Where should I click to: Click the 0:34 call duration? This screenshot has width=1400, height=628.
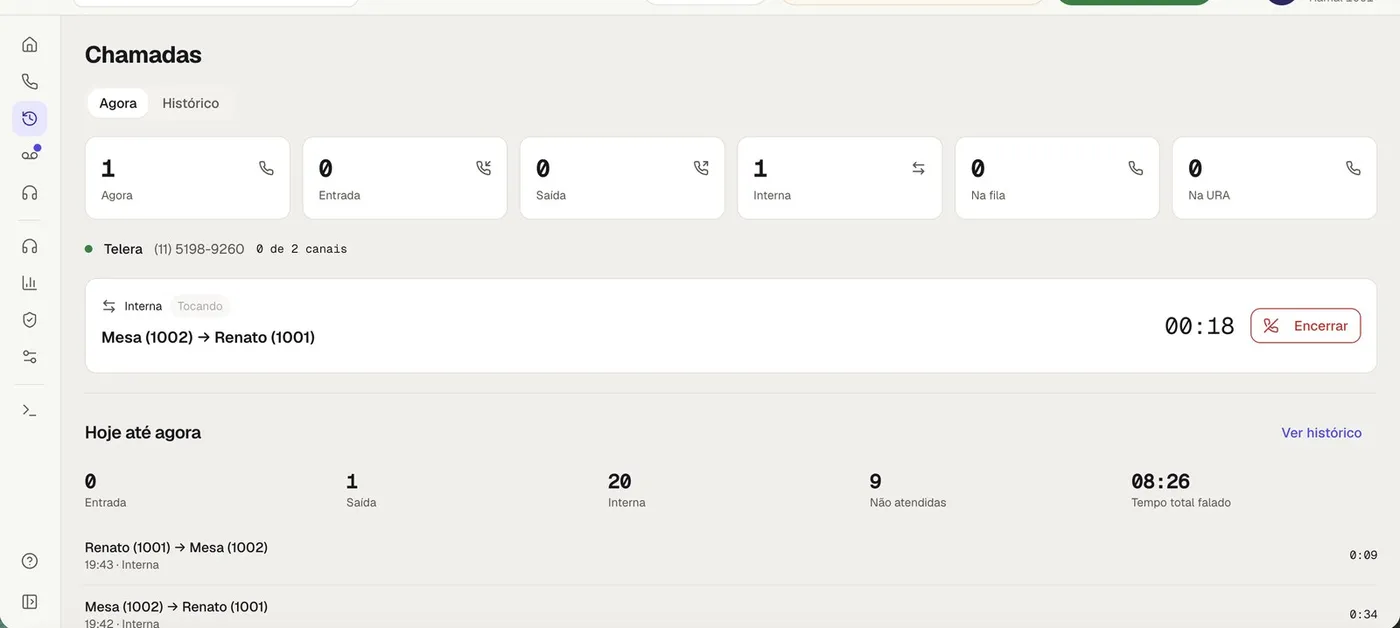(x=1363, y=614)
